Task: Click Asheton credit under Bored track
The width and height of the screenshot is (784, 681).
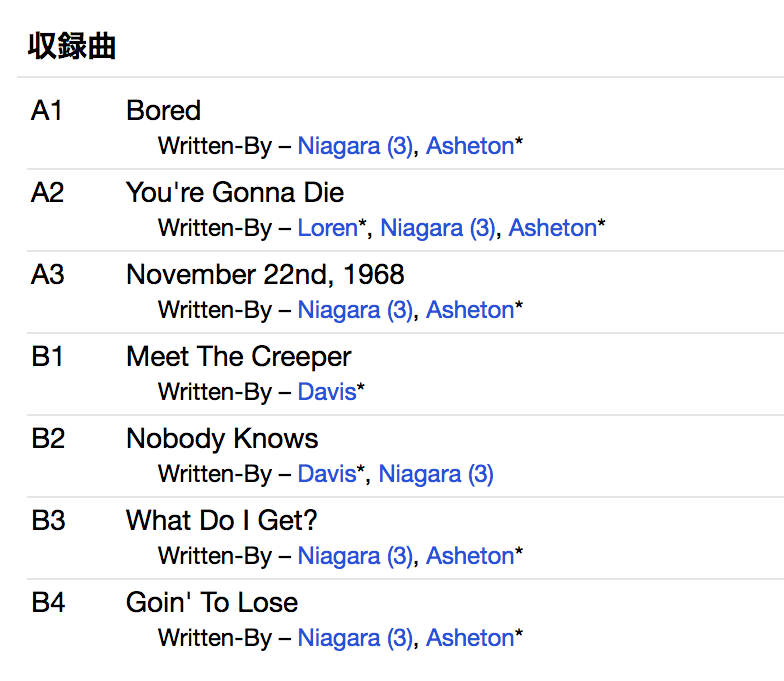Action: pos(470,146)
